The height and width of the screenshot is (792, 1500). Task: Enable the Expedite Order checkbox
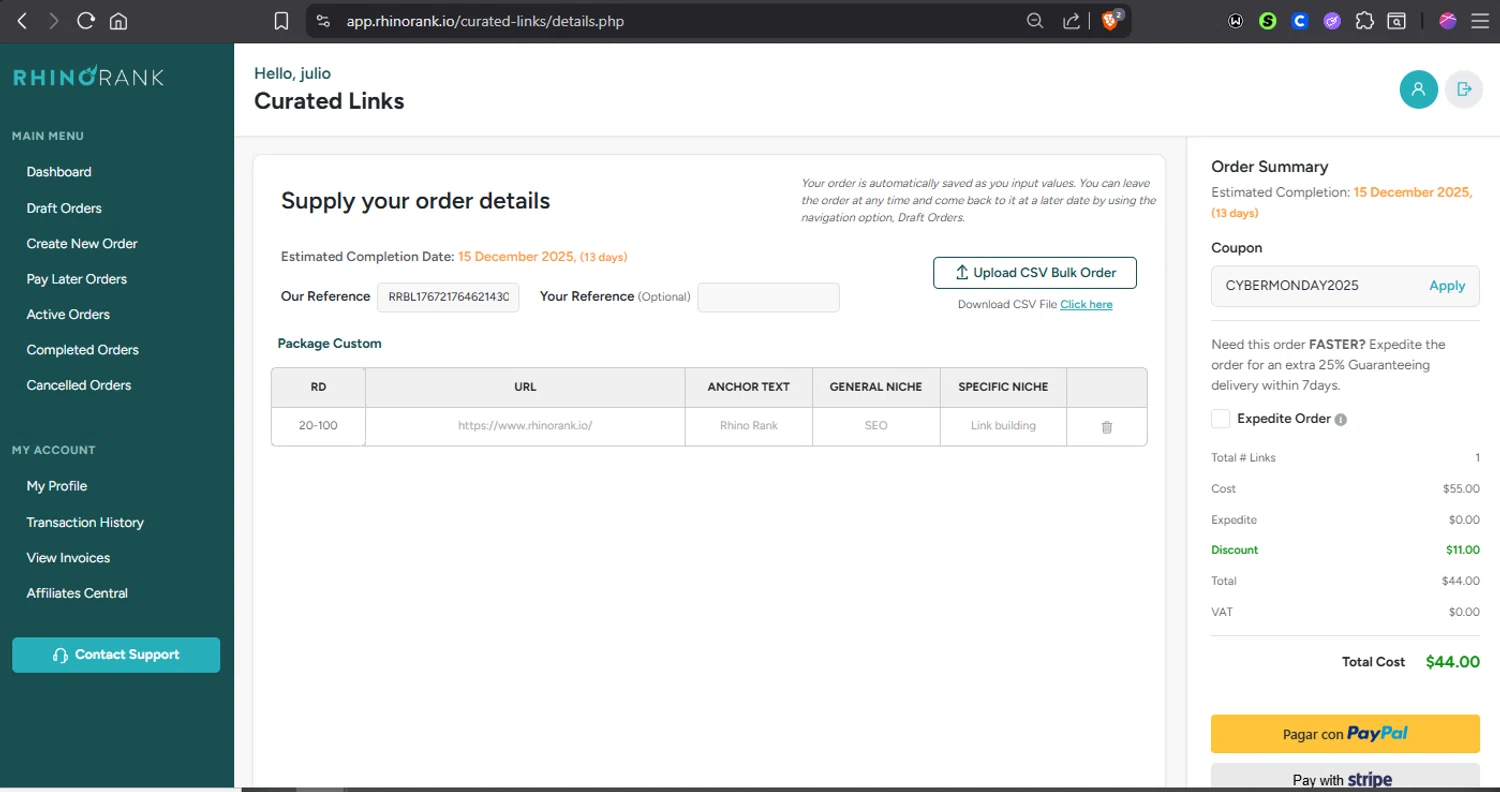1220,419
